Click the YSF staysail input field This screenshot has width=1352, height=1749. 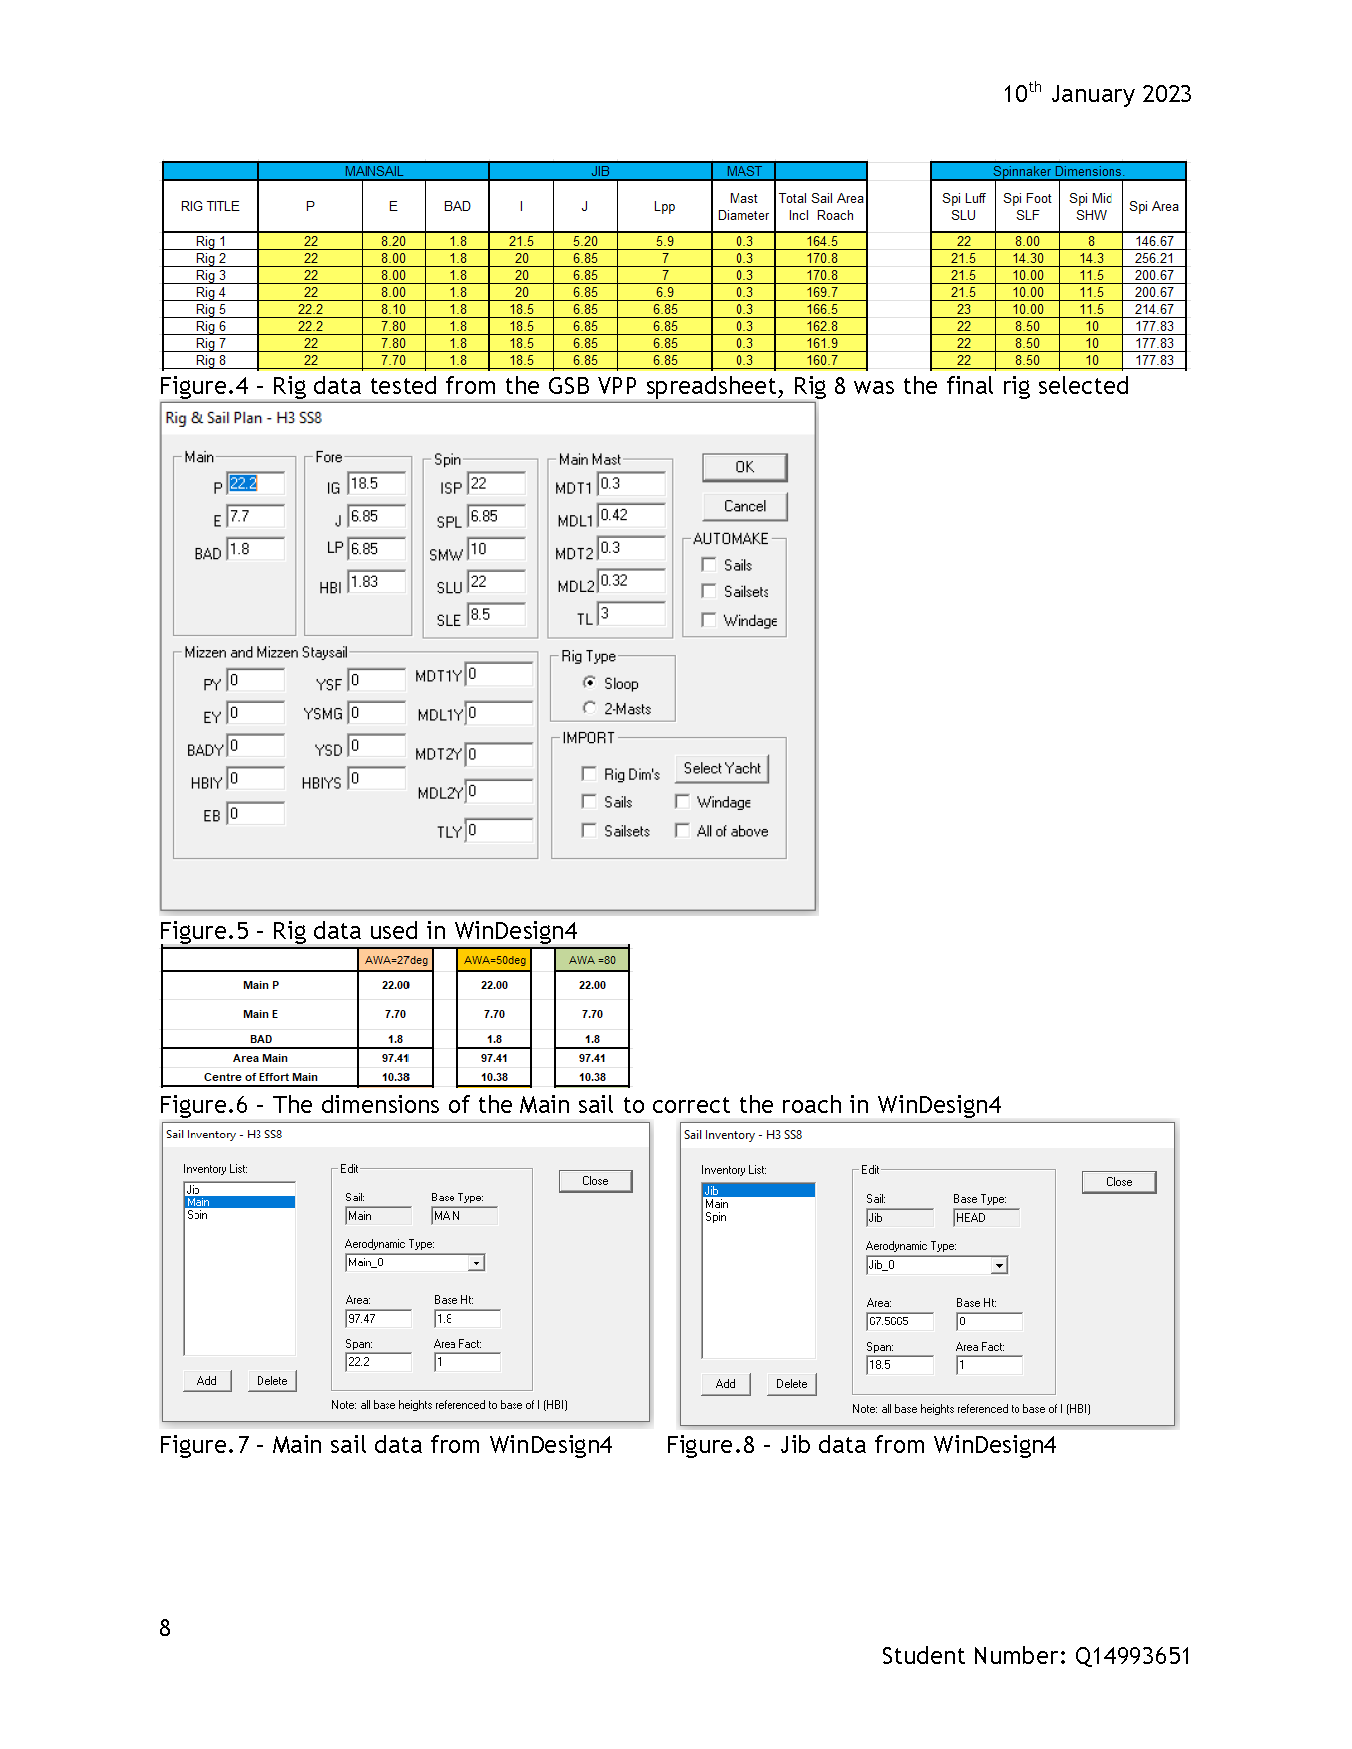(377, 681)
